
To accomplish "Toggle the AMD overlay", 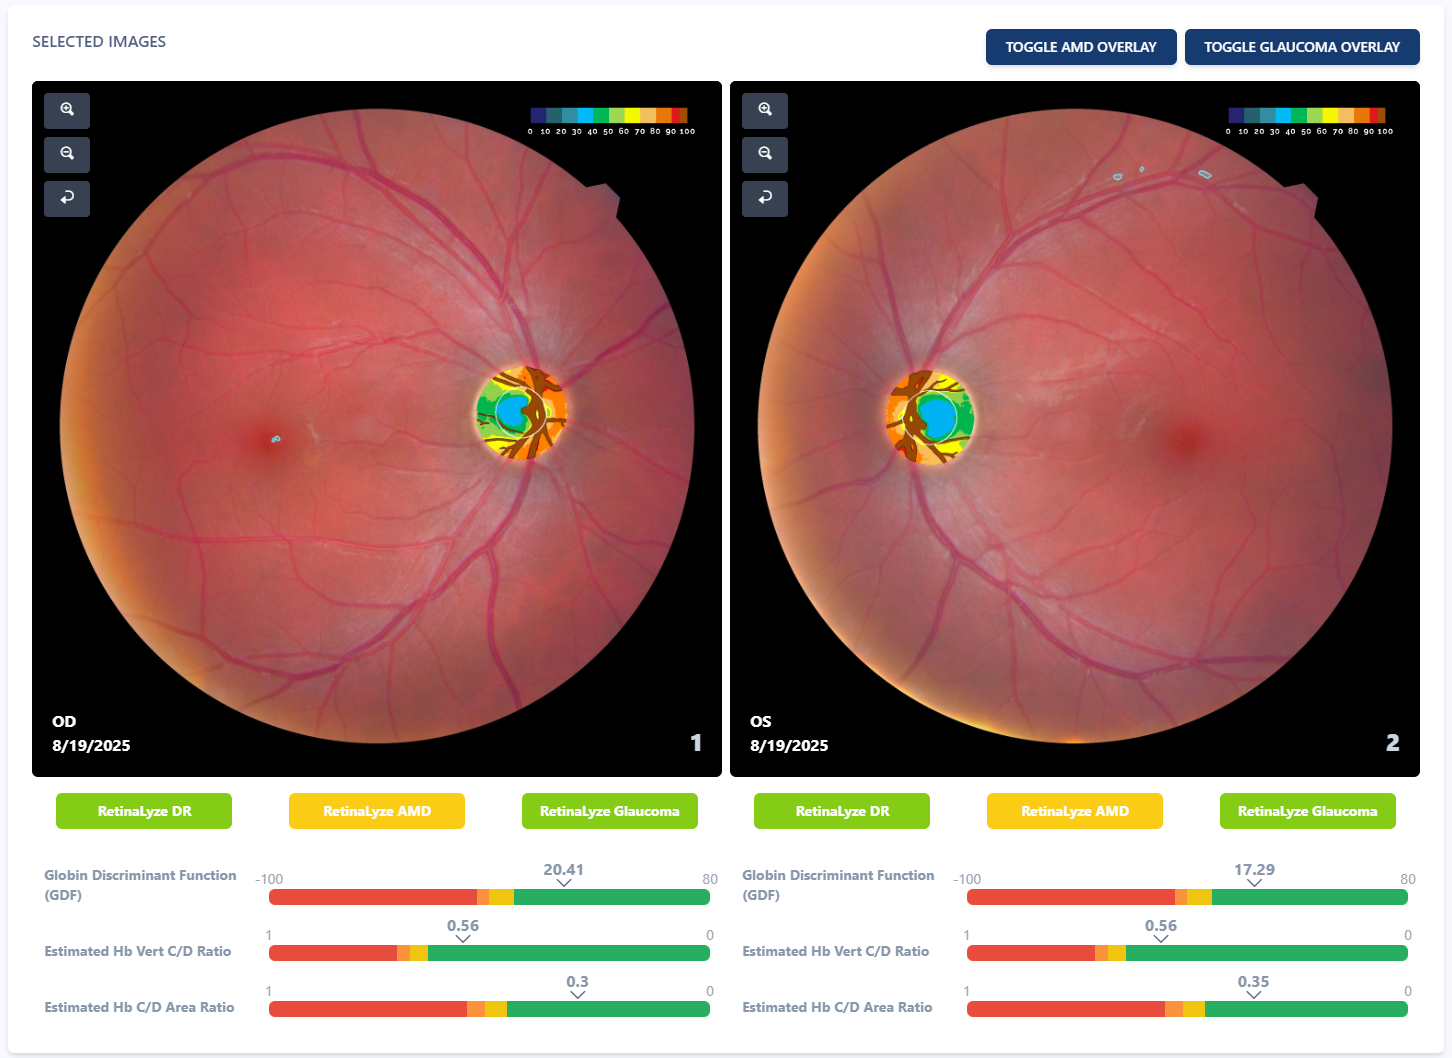I will [x=1080, y=47].
